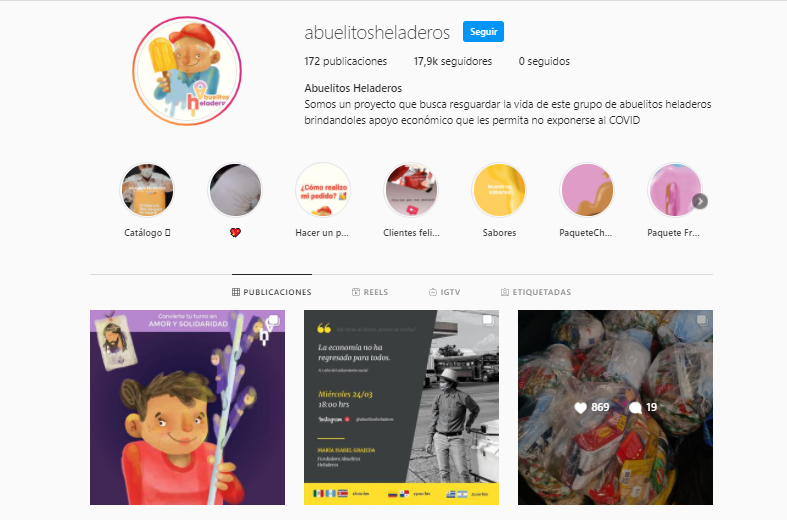Open the Catálogo story highlight

(x=147, y=191)
